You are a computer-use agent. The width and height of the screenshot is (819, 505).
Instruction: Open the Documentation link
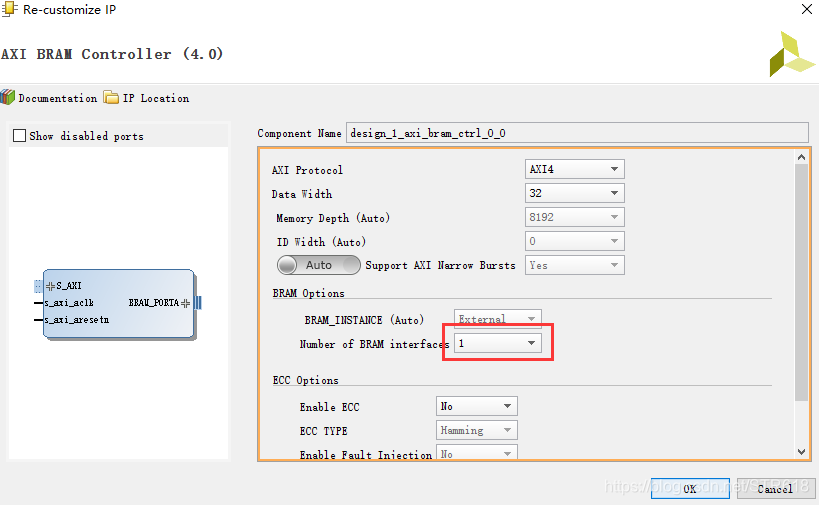[x=57, y=98]
